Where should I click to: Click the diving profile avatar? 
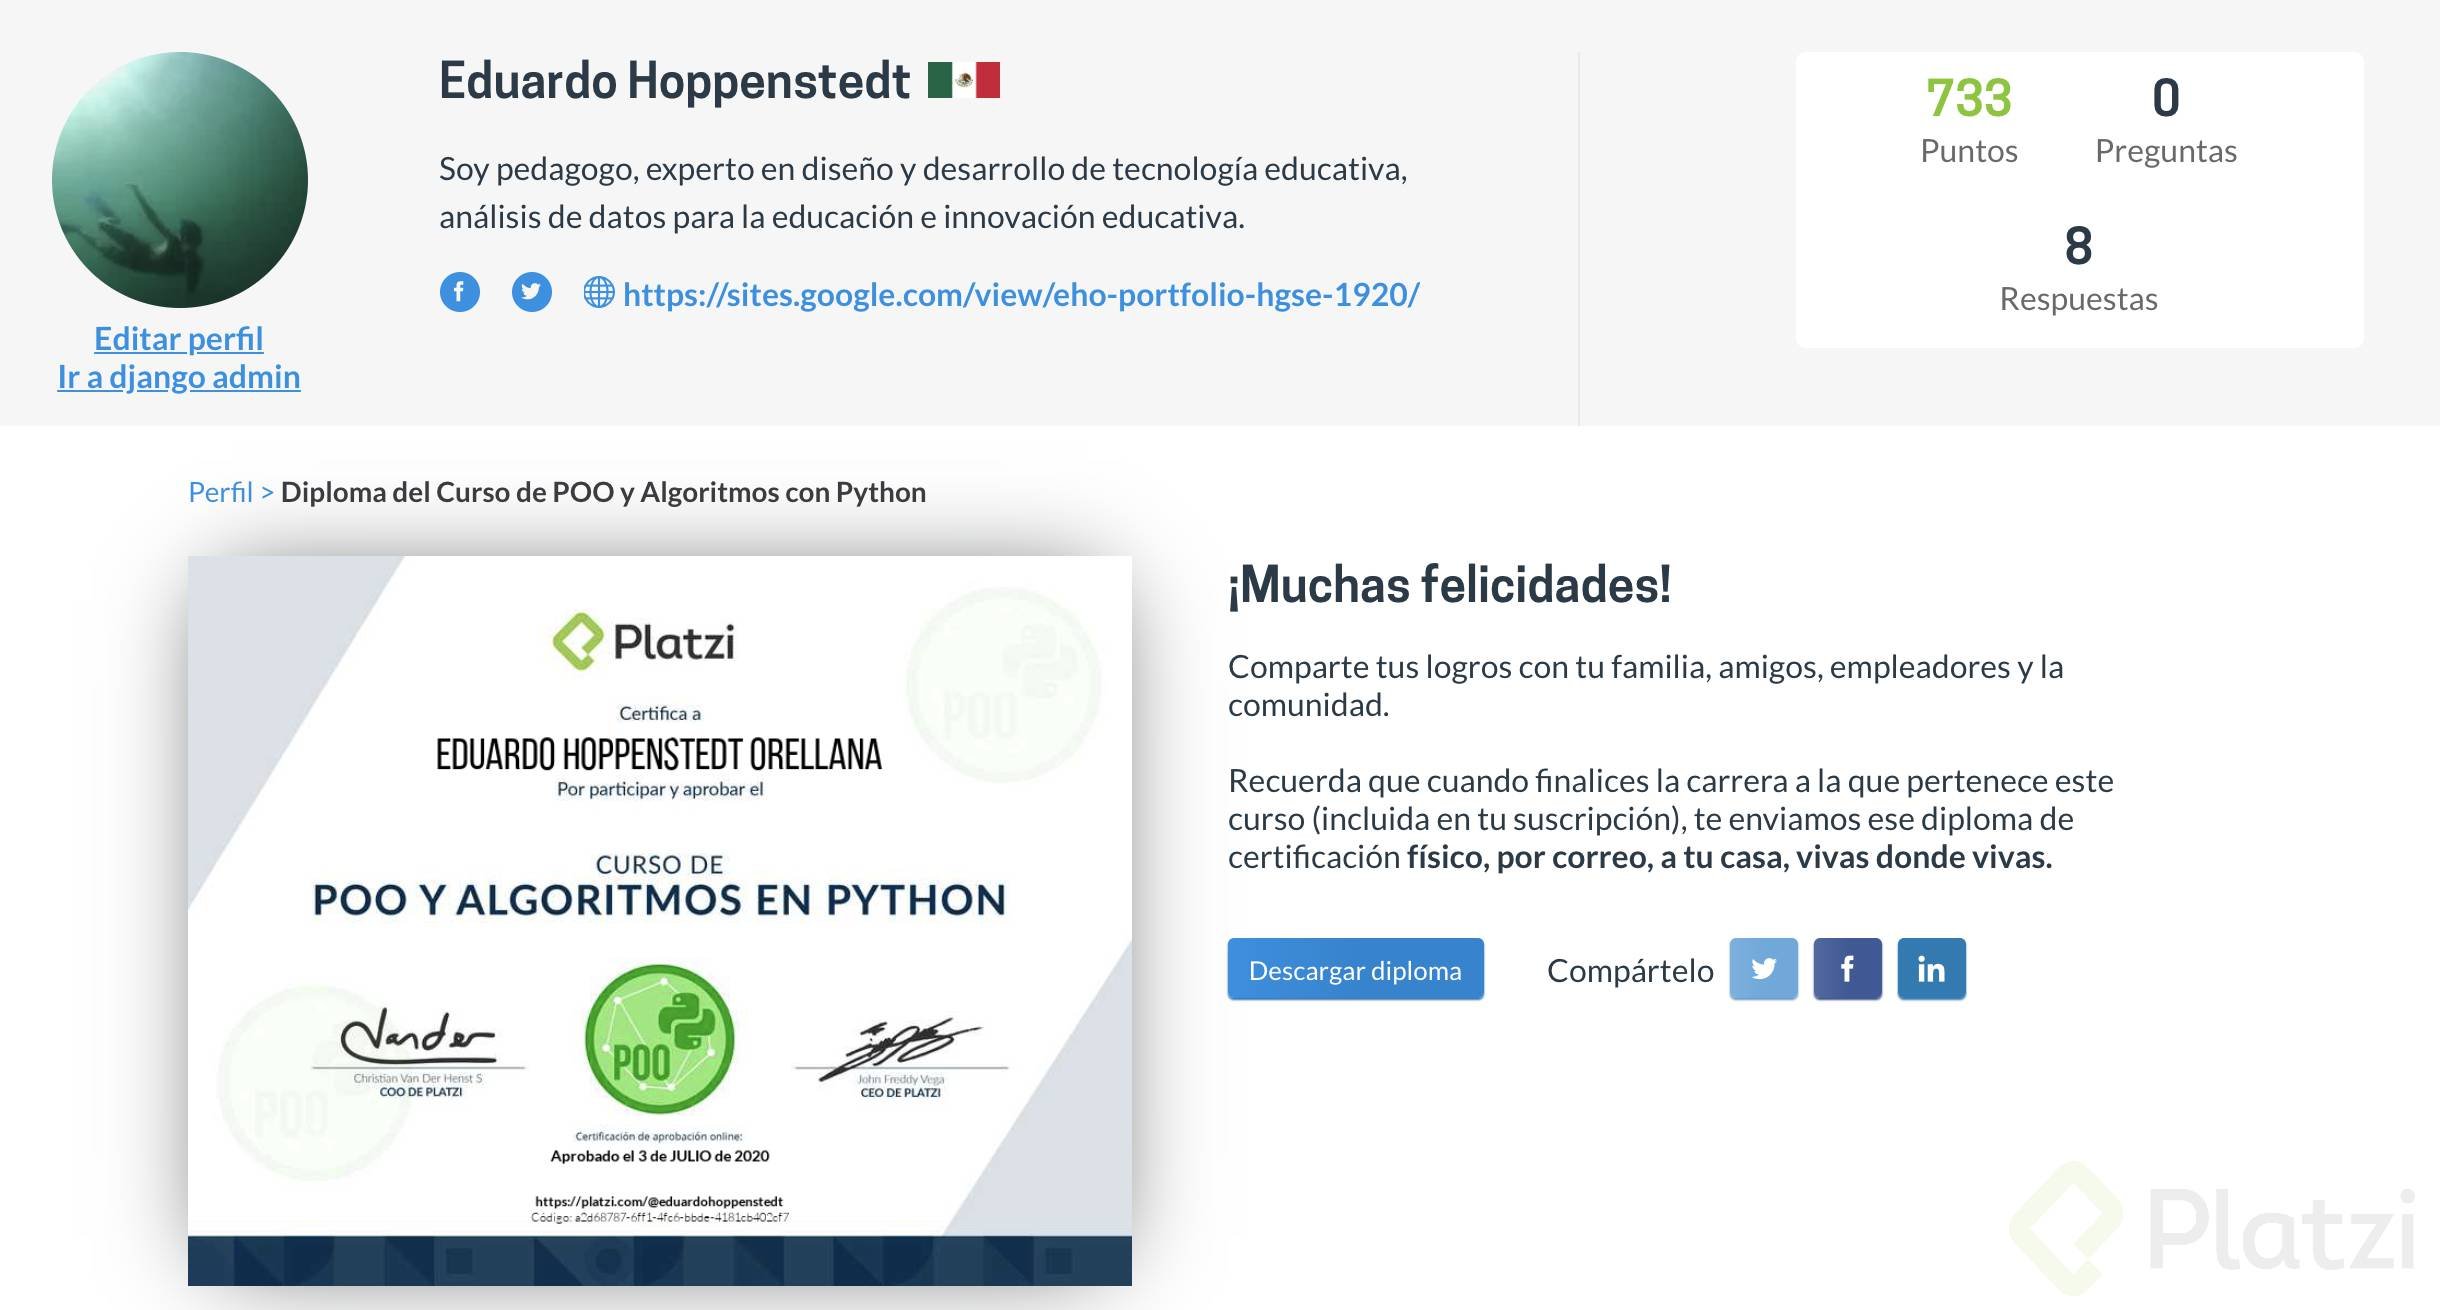[x=180, y=180]
